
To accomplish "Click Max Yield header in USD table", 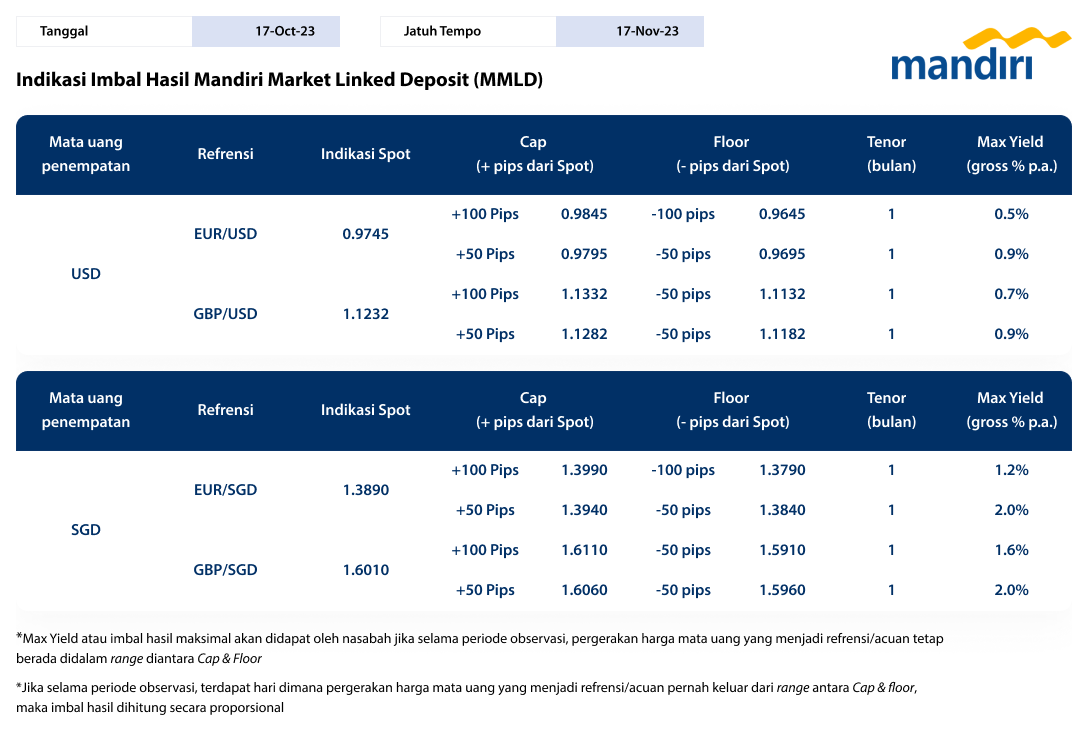I will tap(1011, 154).
